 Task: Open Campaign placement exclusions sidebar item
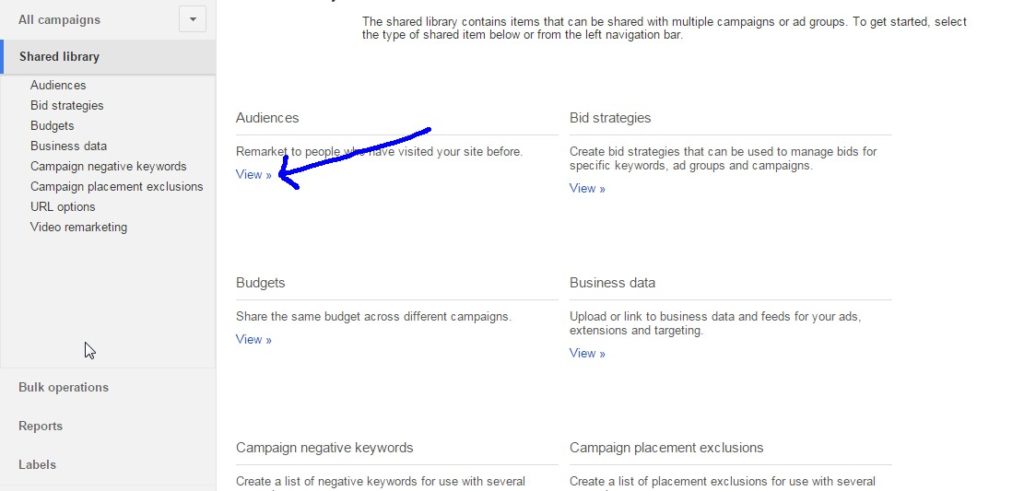tap(116, 186)
